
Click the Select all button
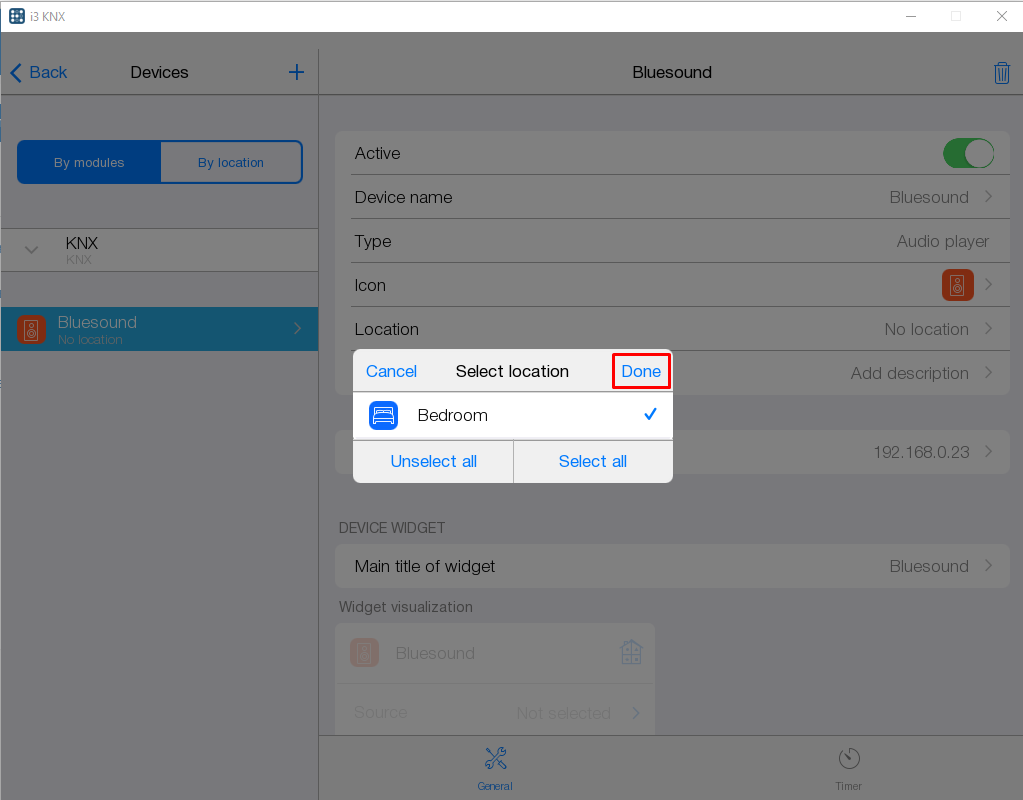click(x=592, y=461)
